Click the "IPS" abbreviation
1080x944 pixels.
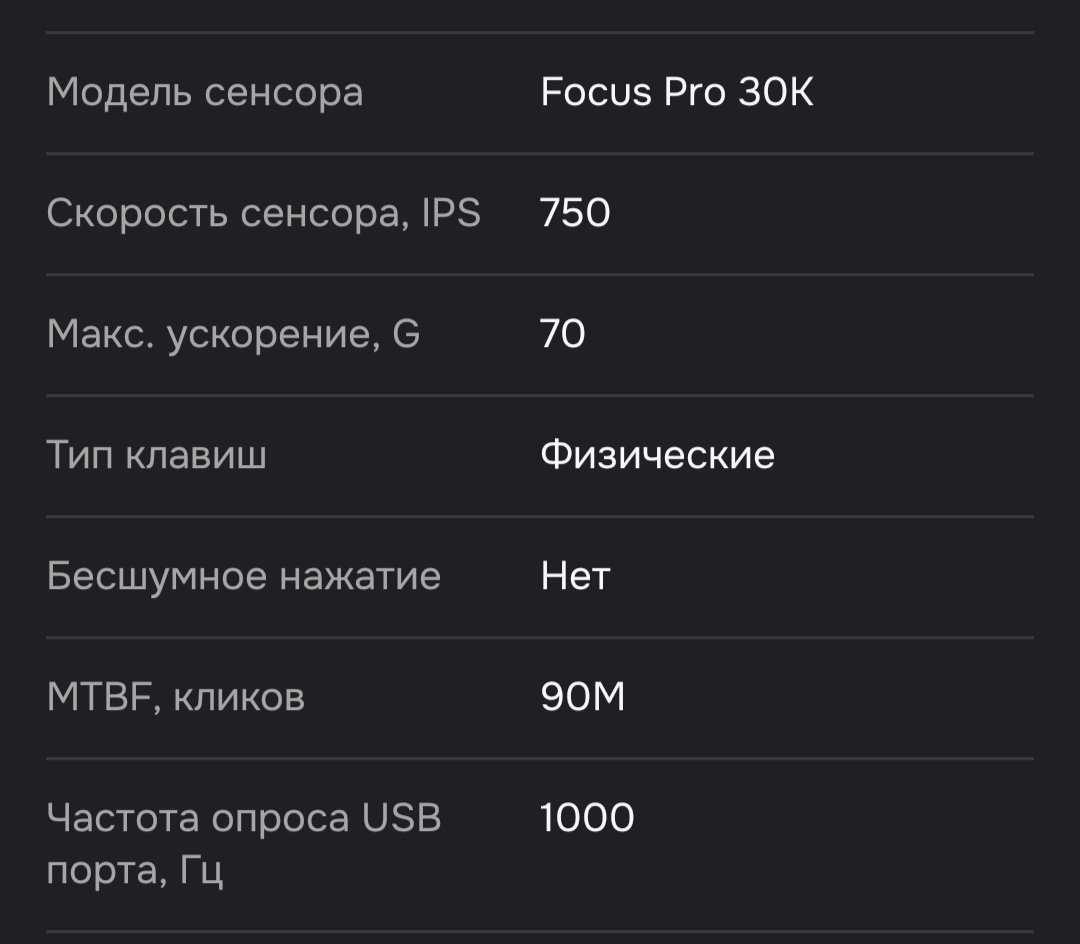tap(450, 214)
